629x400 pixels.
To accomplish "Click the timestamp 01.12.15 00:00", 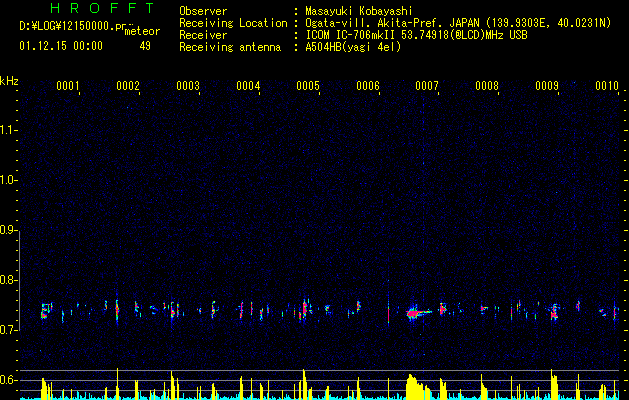I will tap(61, 46).
